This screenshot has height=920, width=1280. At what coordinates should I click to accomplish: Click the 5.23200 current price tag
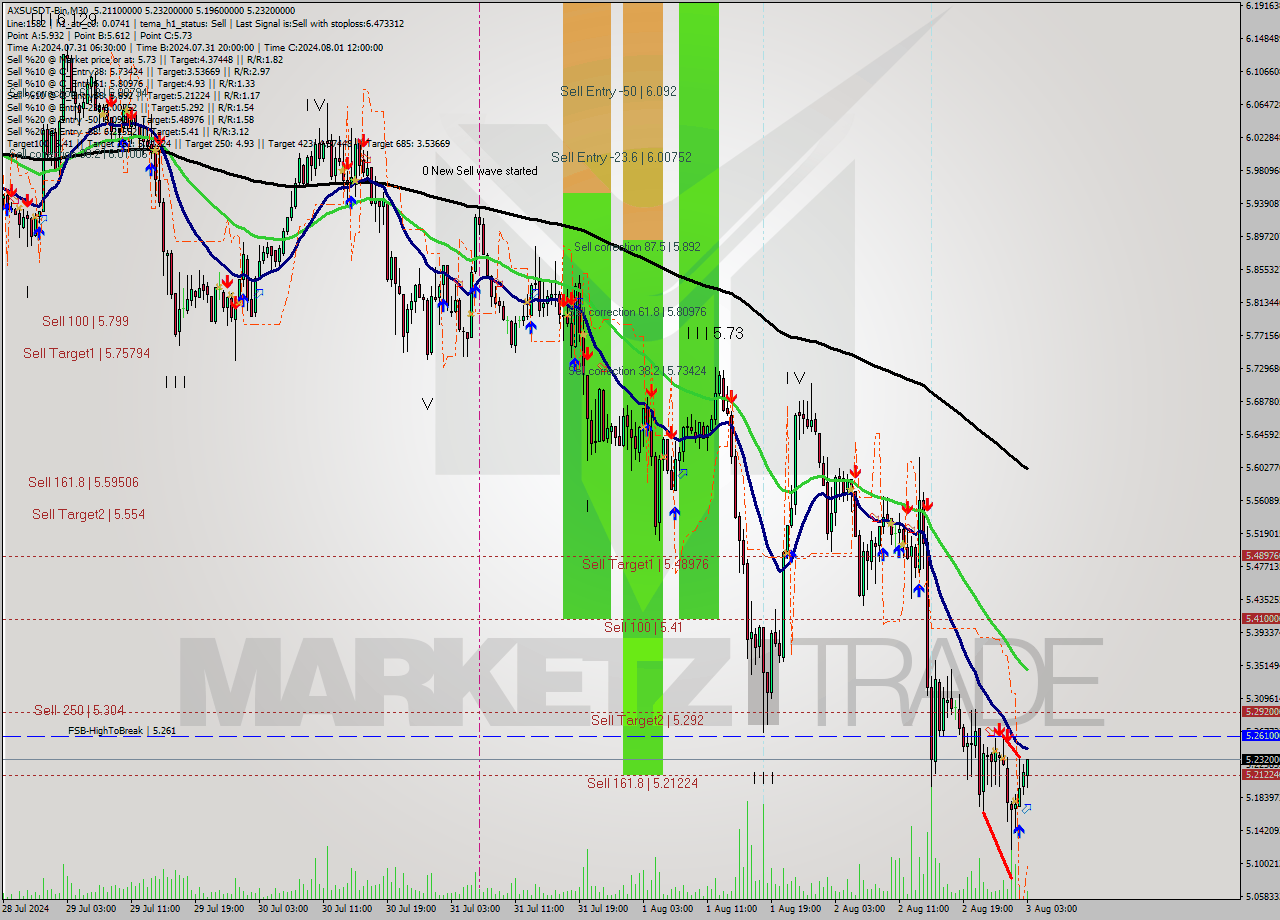click(1260, 759)
